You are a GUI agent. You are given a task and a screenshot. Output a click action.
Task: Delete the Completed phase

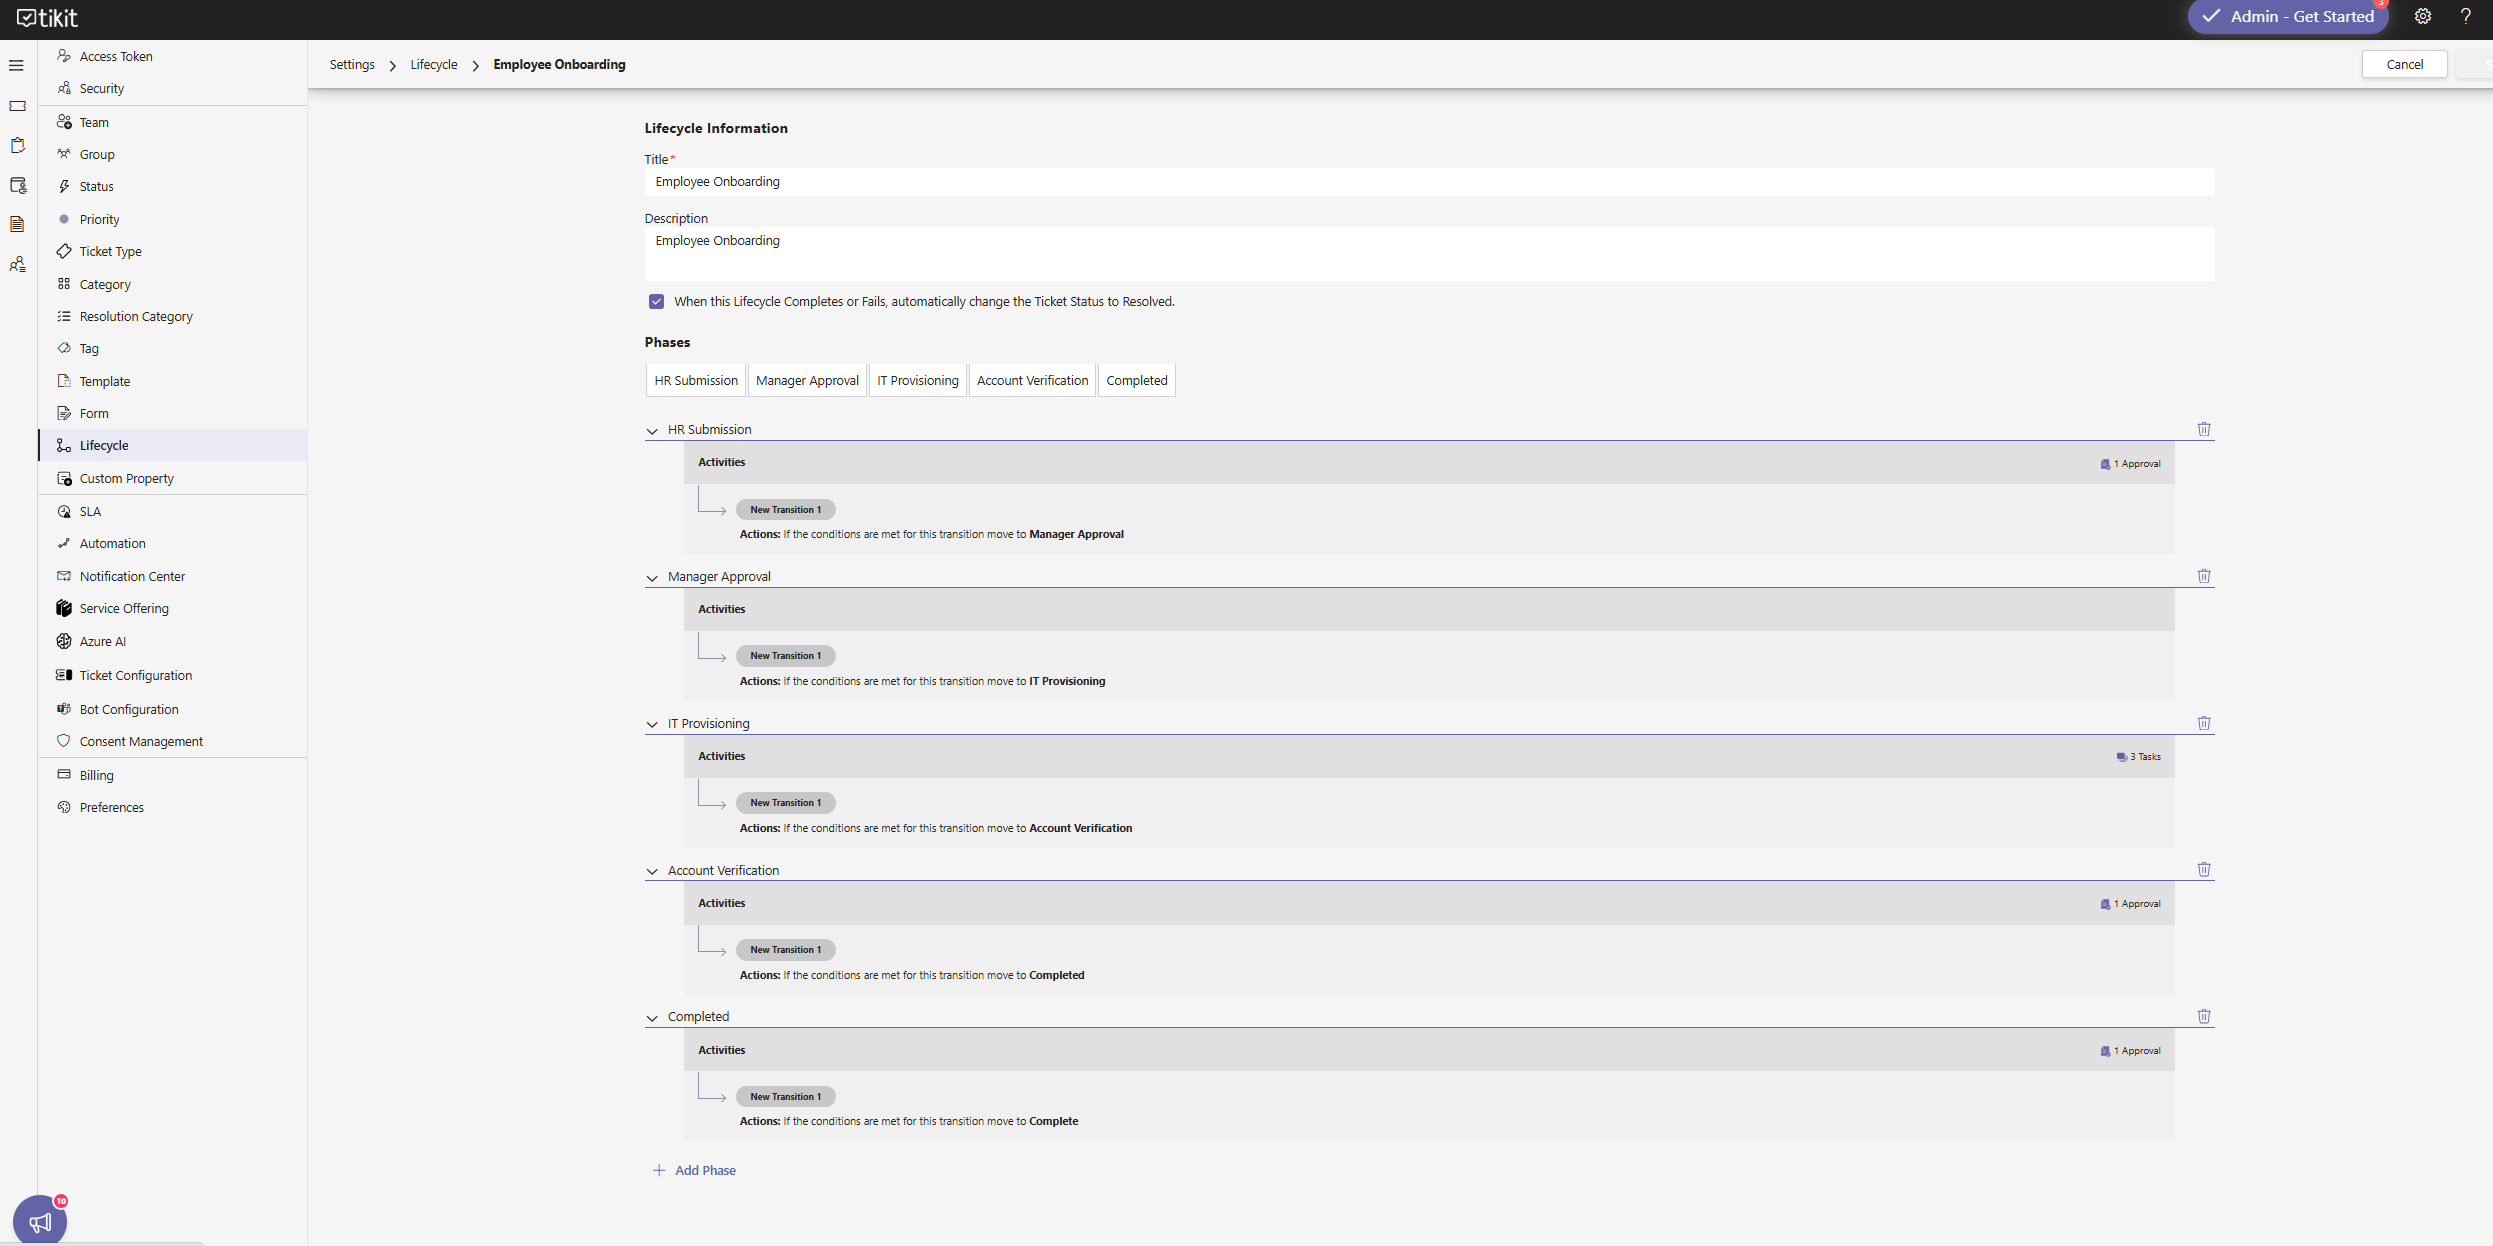[2203, 1016]
